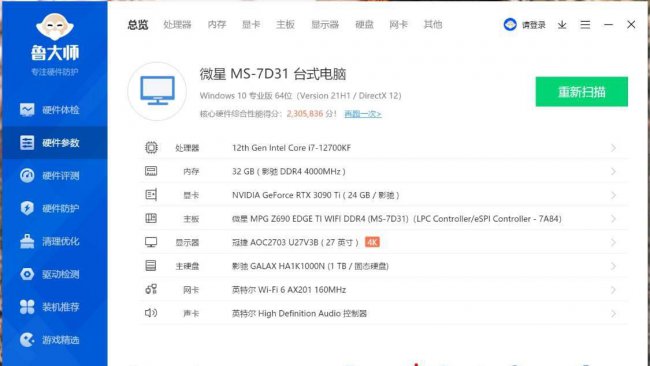This screenshot has width=650, height=366.
Task: Open the download arrow icon
Action: pyautogui.click(x=562, y=25)
